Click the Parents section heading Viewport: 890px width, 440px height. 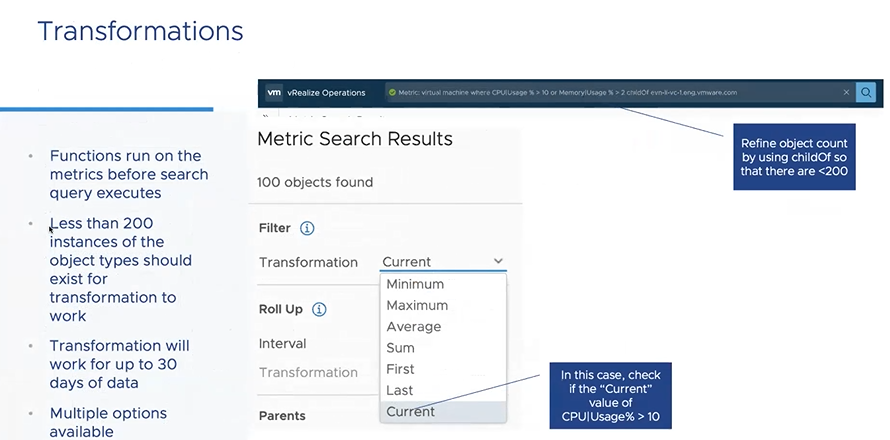(282, 415)
